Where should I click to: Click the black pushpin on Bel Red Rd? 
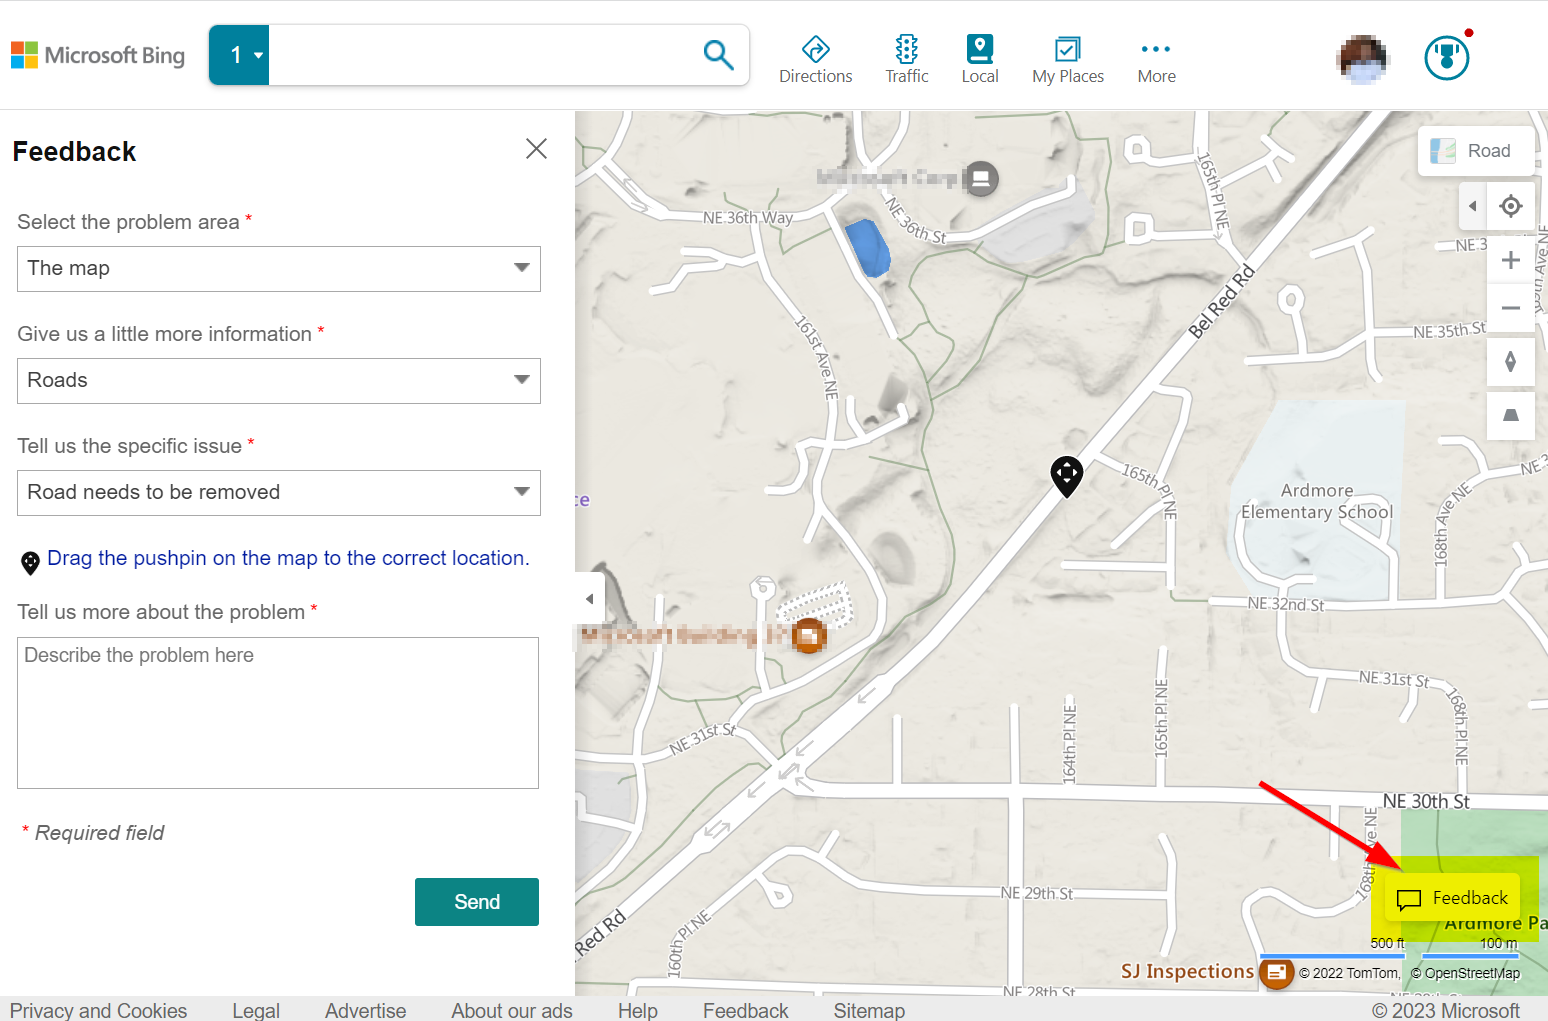pyautogui.click(x=1067, y=476)
